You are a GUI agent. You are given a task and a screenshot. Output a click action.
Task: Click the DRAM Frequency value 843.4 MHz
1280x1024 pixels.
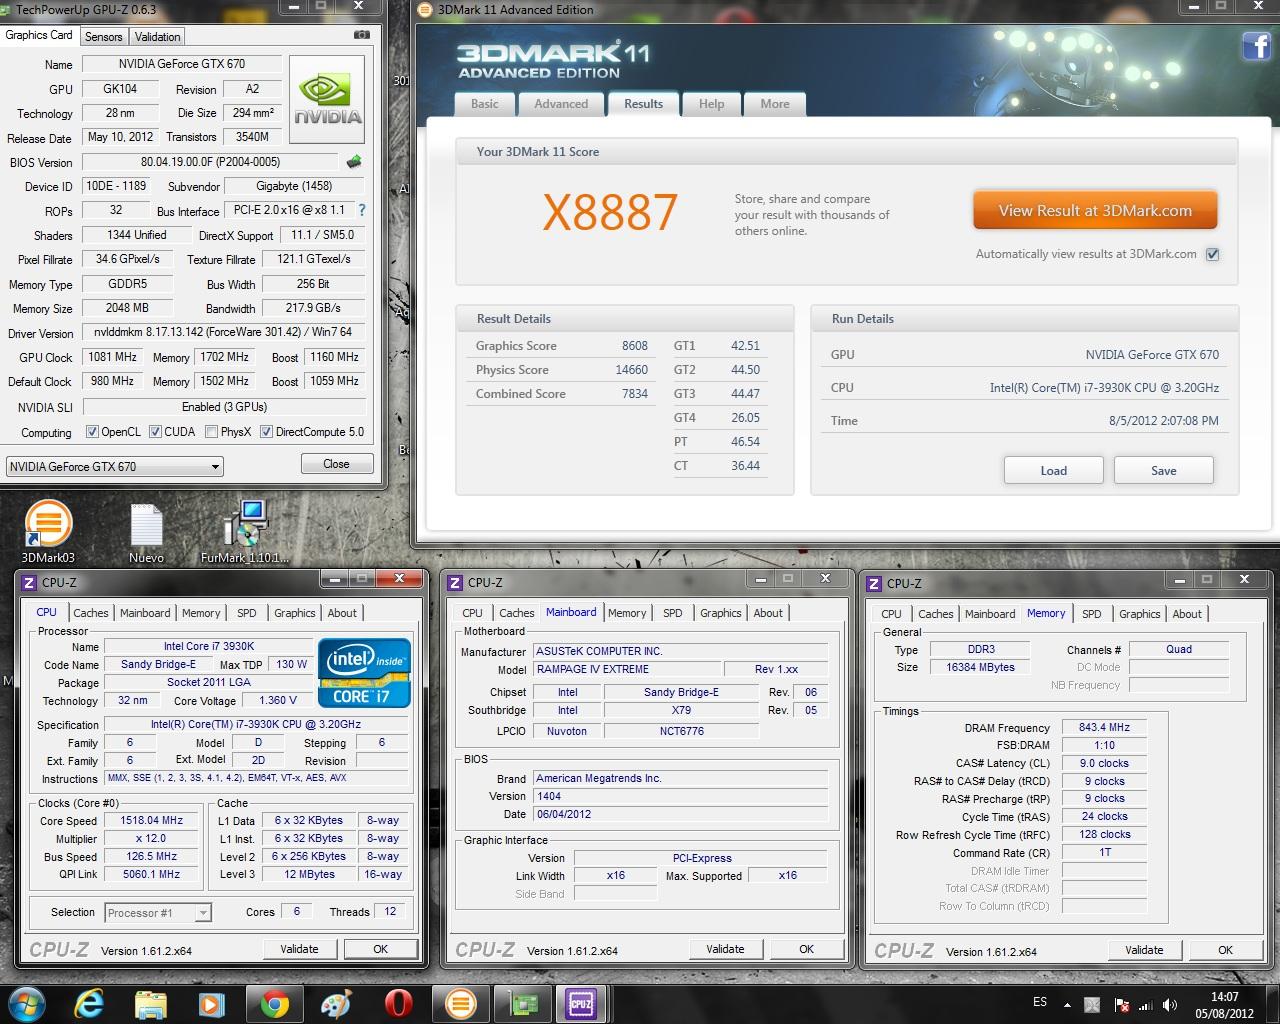[1104, 728]
